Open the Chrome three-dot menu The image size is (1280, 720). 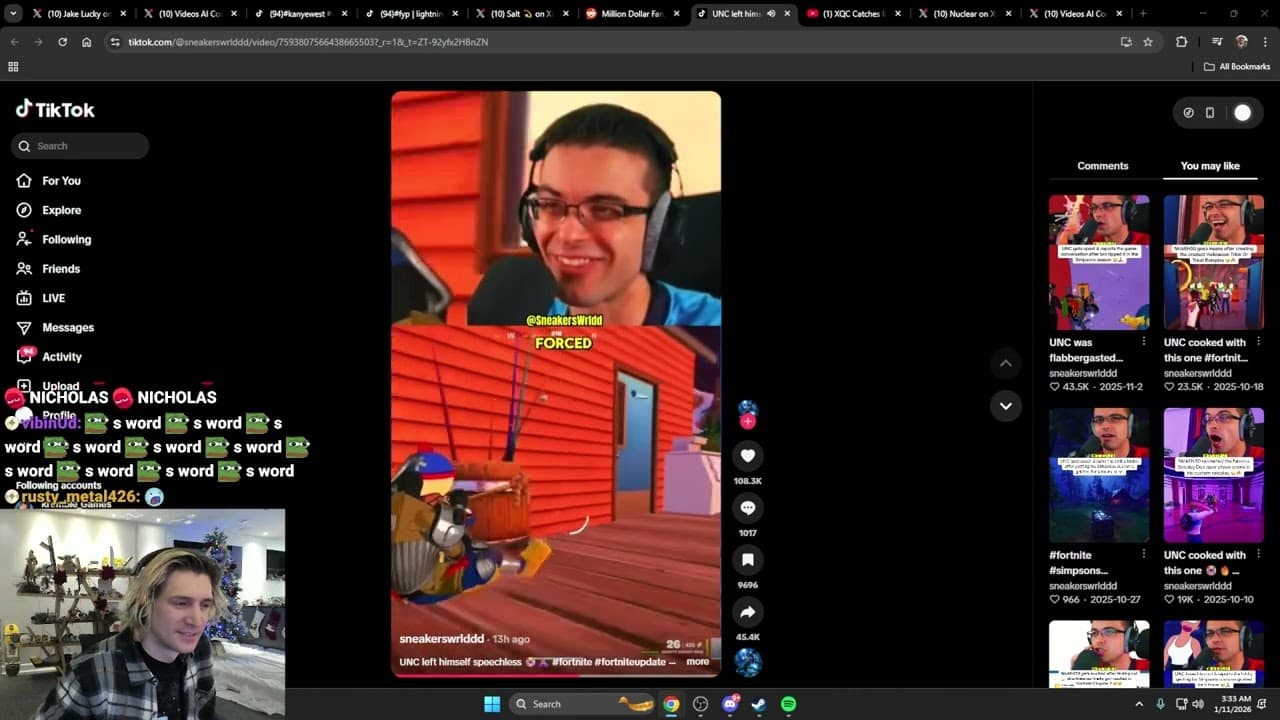coord(1265,42)
